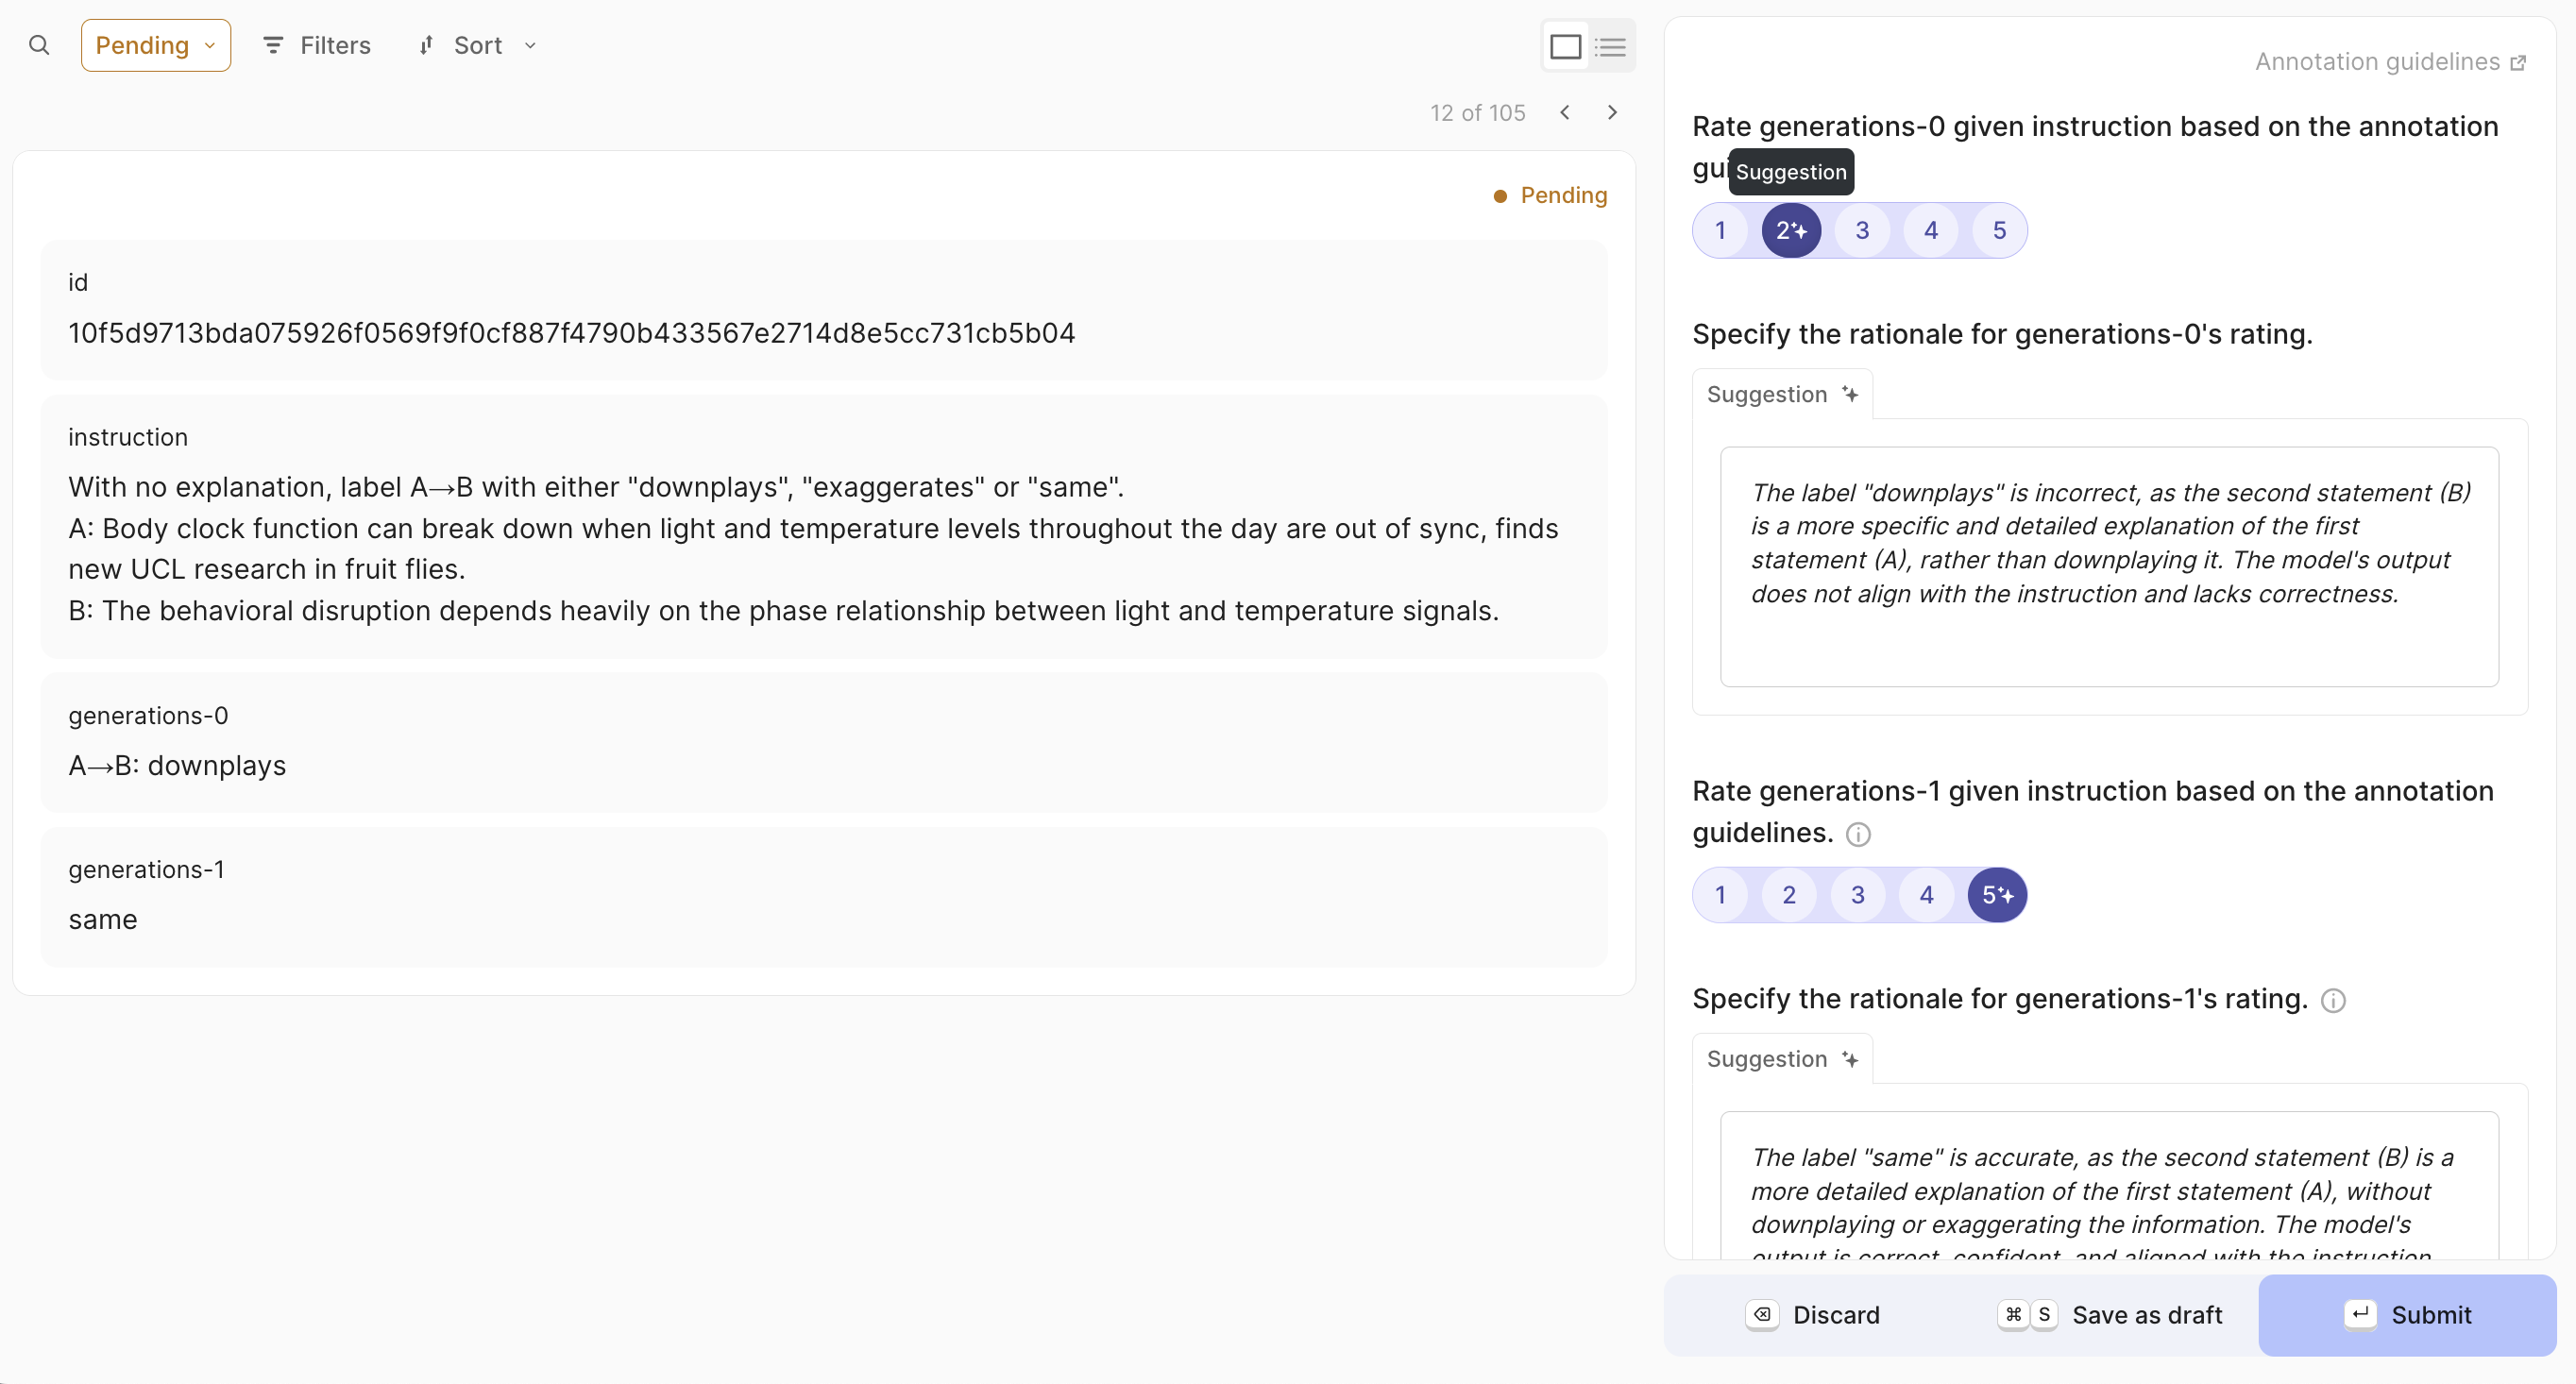This screenshot has height=1384, width=2576.
Task: Switch to single record focus view
Action: [1565, 46]
